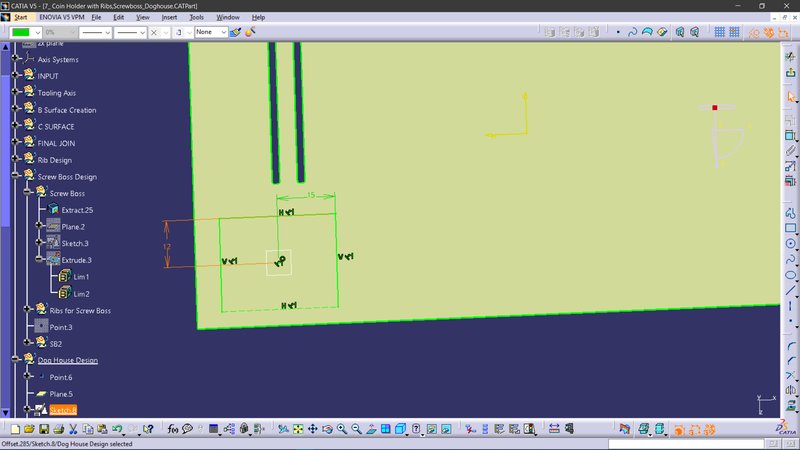Expand the SB2 node
This screenshot has height=450, width=800.
[x=28, y=342]
